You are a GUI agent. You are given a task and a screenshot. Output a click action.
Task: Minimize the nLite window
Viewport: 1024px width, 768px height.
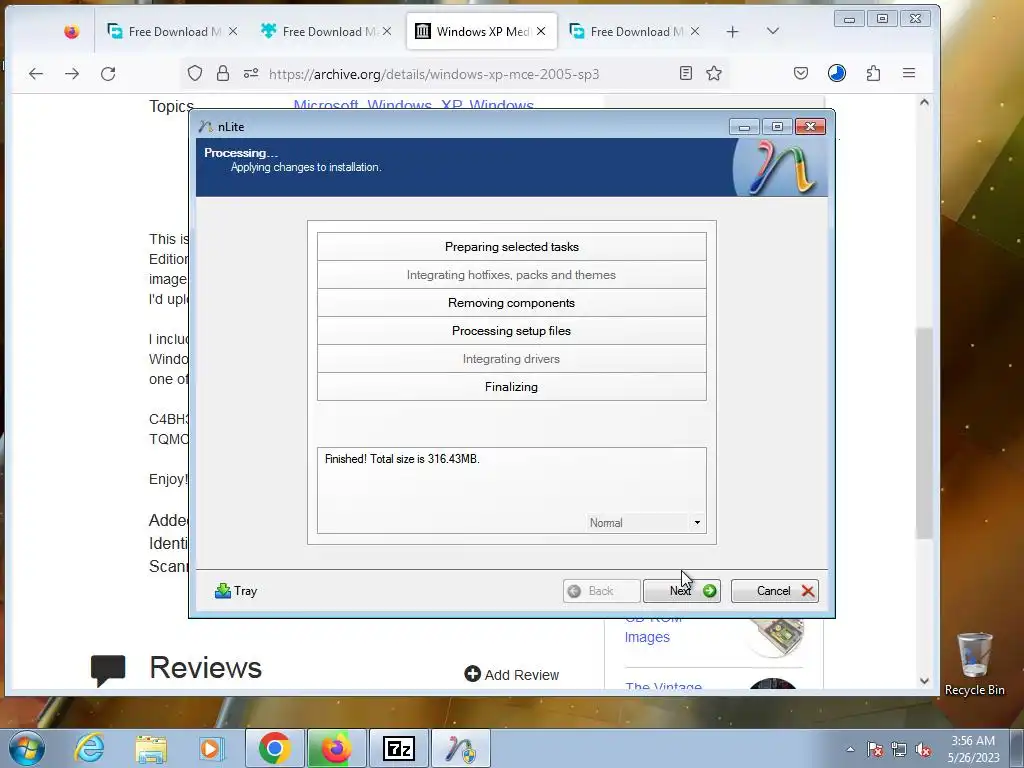(x=744, y=127)
